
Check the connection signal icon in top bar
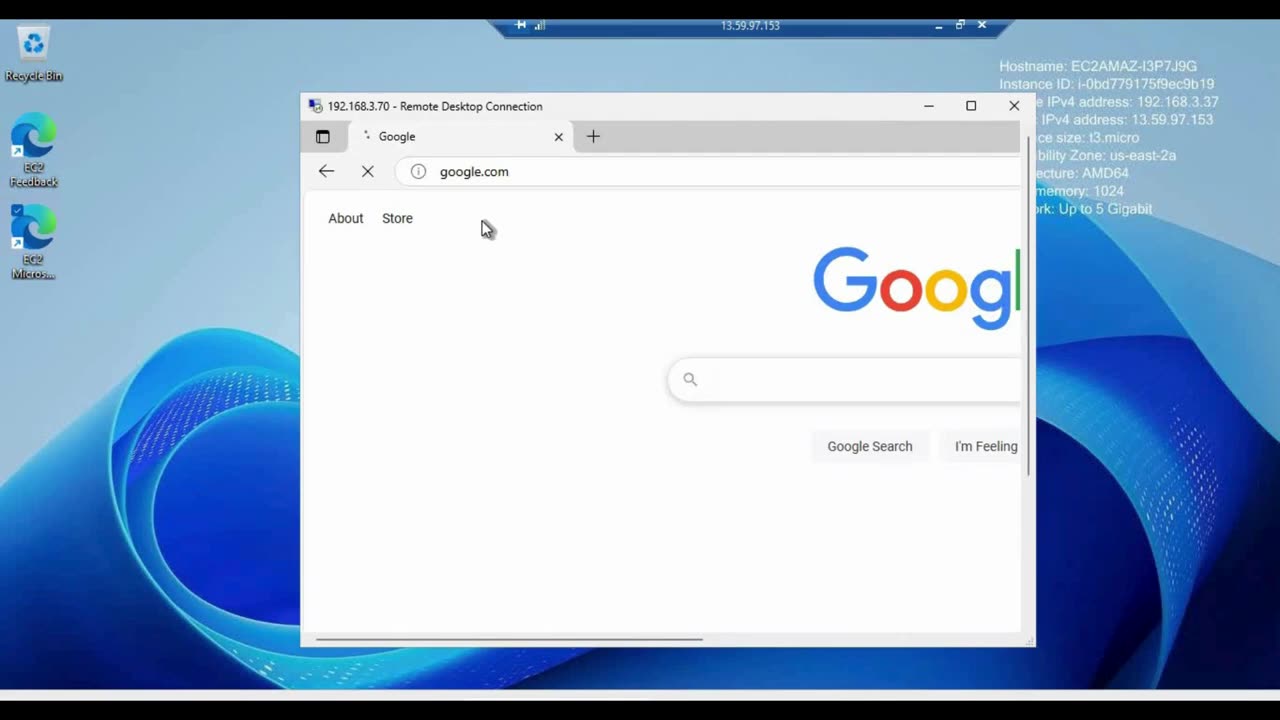tap(540, 25)
